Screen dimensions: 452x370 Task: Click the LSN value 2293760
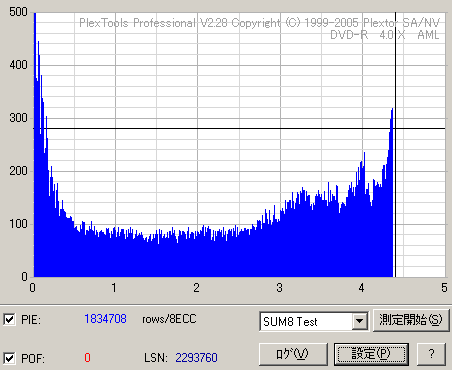196,358
